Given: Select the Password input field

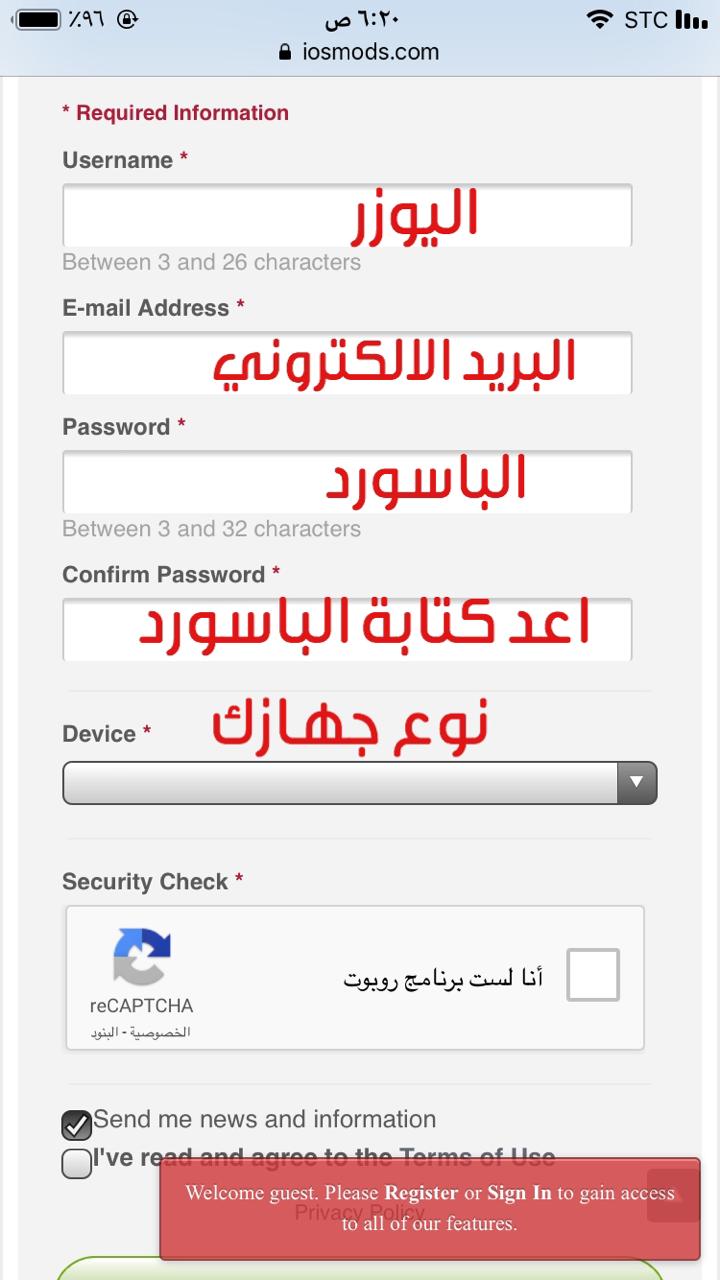Looking at the screenshot, I should point(347,482).
